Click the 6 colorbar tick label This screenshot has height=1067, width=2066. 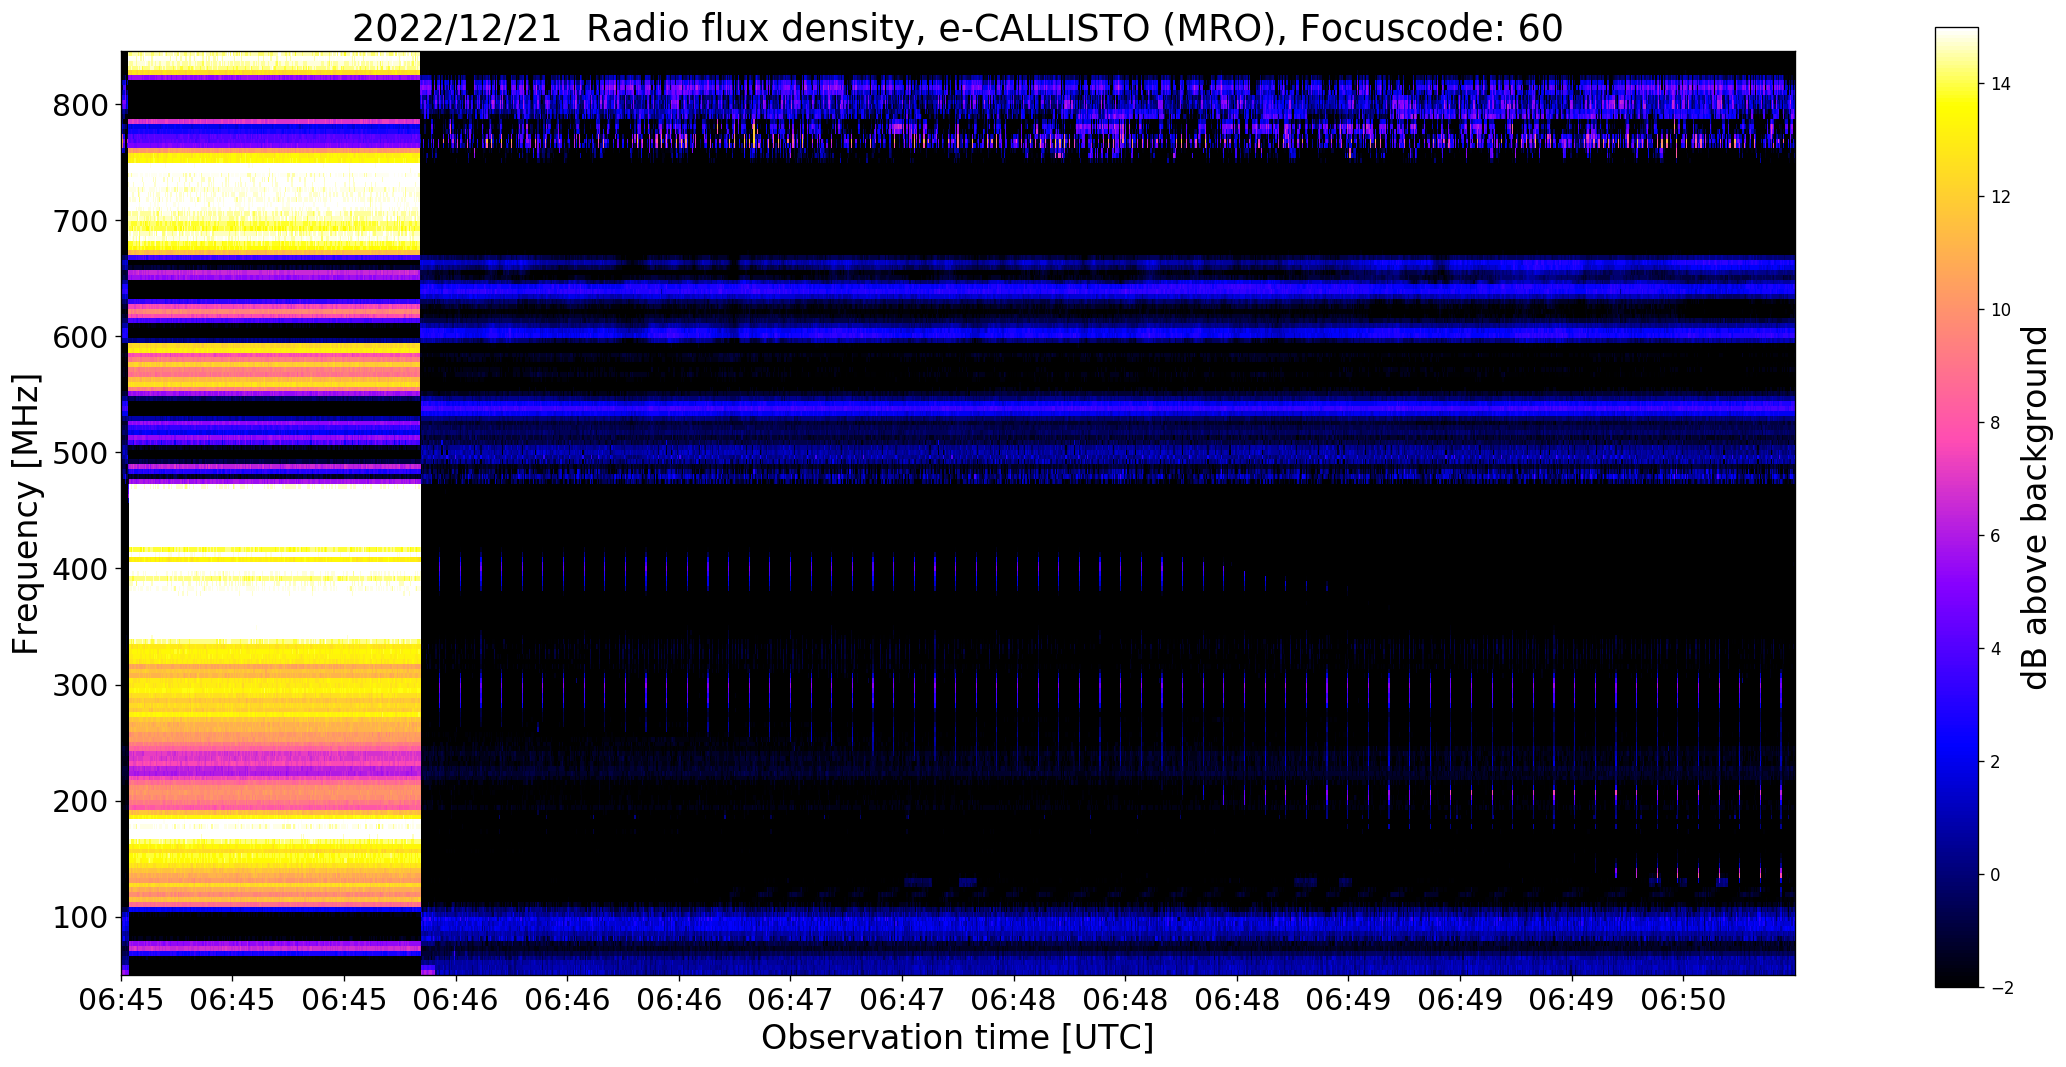click(x=1996, y=536)
